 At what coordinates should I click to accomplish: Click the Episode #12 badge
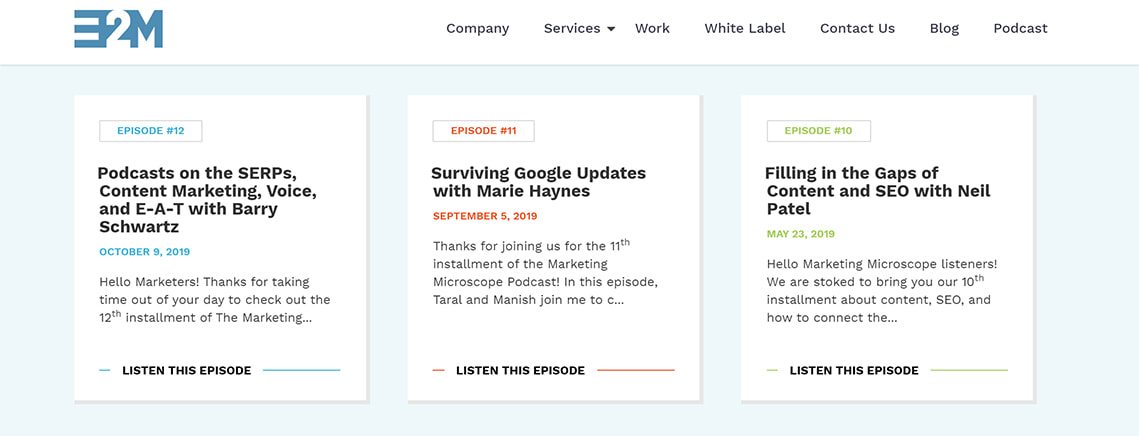coord(151,131)
